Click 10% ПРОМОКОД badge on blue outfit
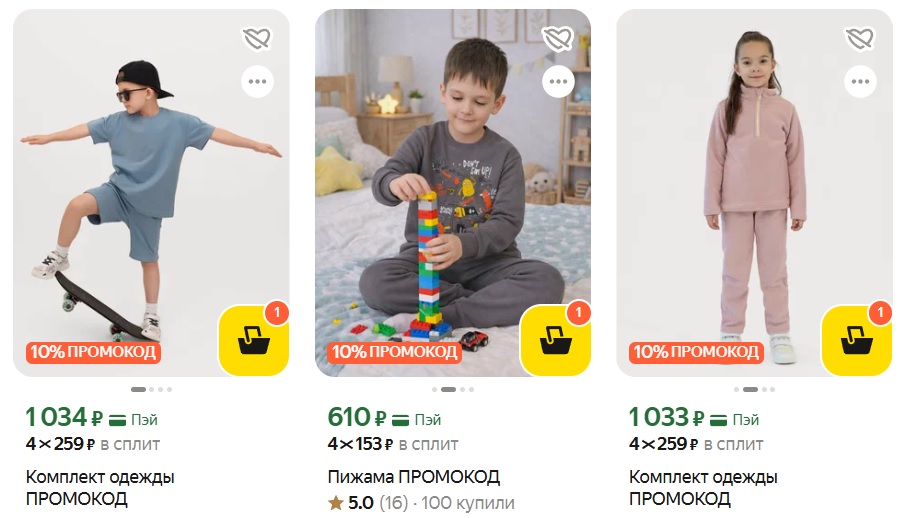The height and width of the screenshot is (518, 904). point(93,352)
